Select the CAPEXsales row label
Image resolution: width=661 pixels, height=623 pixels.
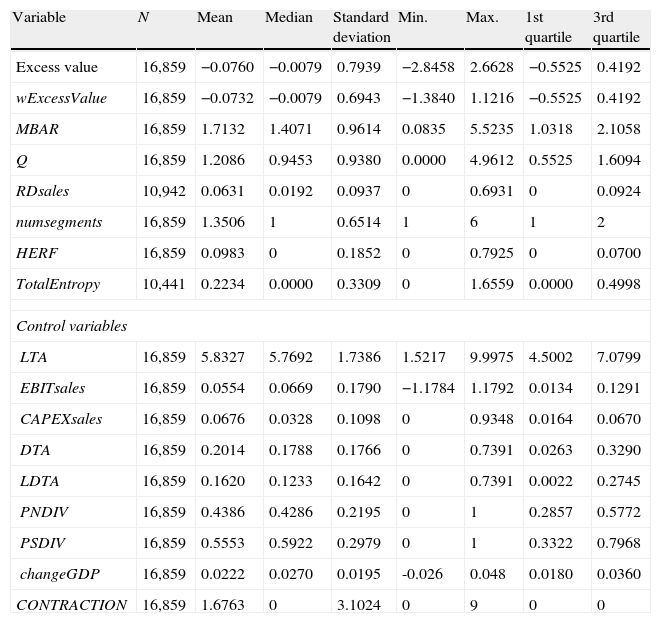click(x=61, y=419)
